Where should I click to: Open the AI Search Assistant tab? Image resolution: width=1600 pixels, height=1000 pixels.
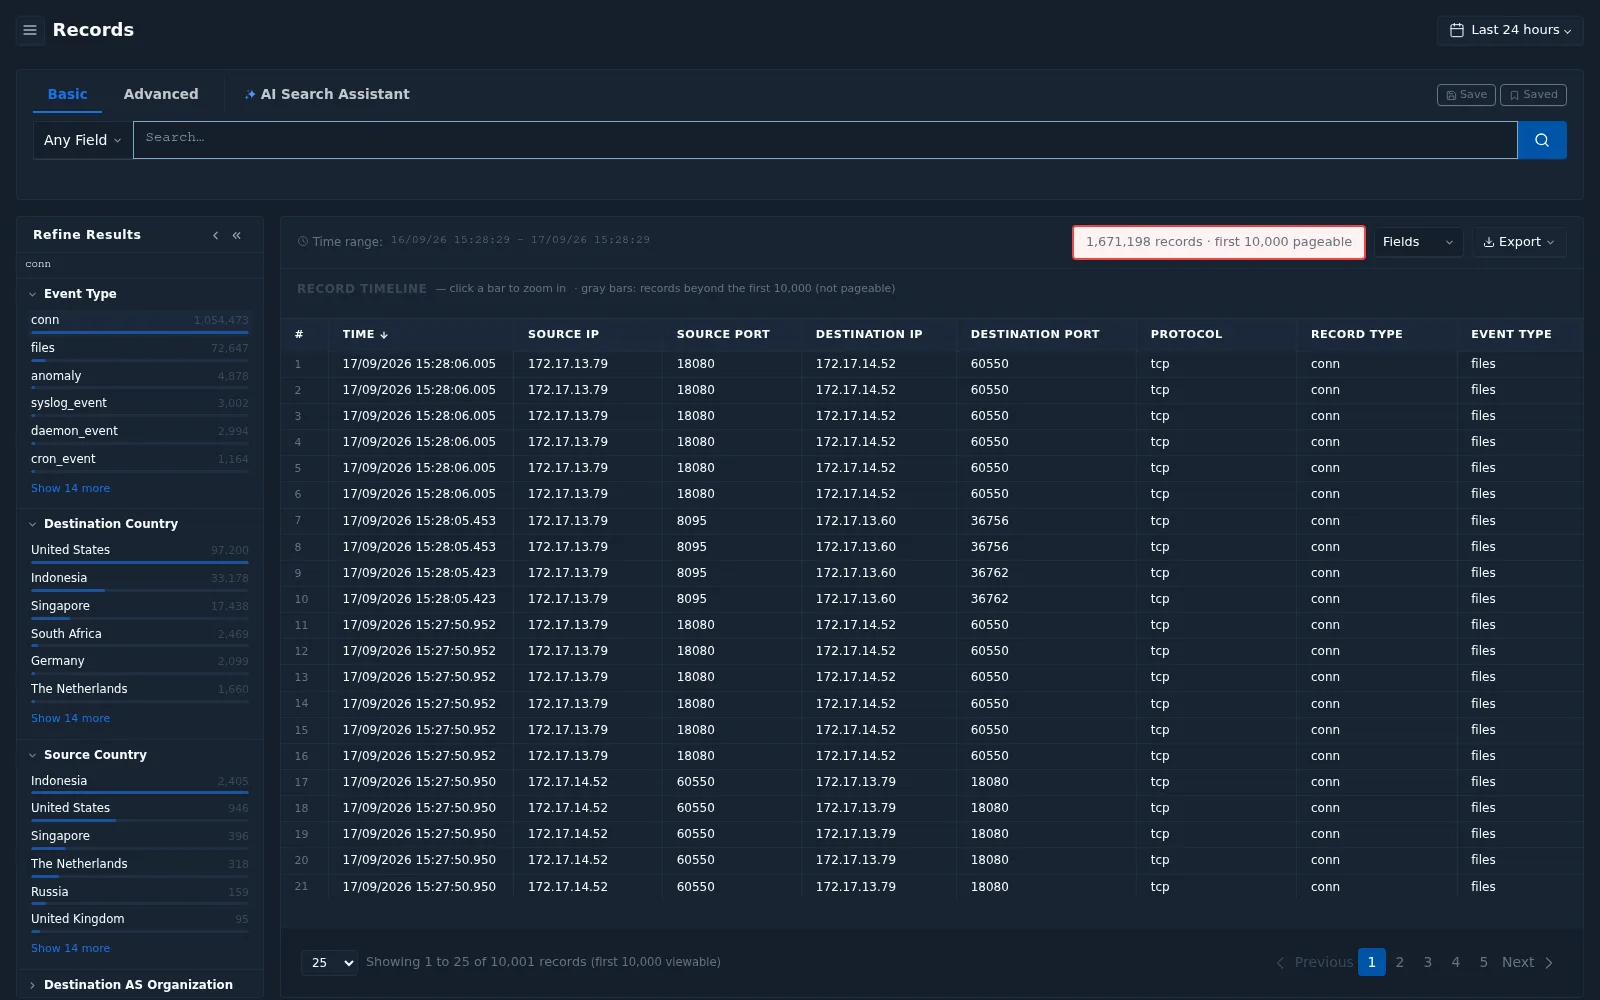click(x=327, y=94)
